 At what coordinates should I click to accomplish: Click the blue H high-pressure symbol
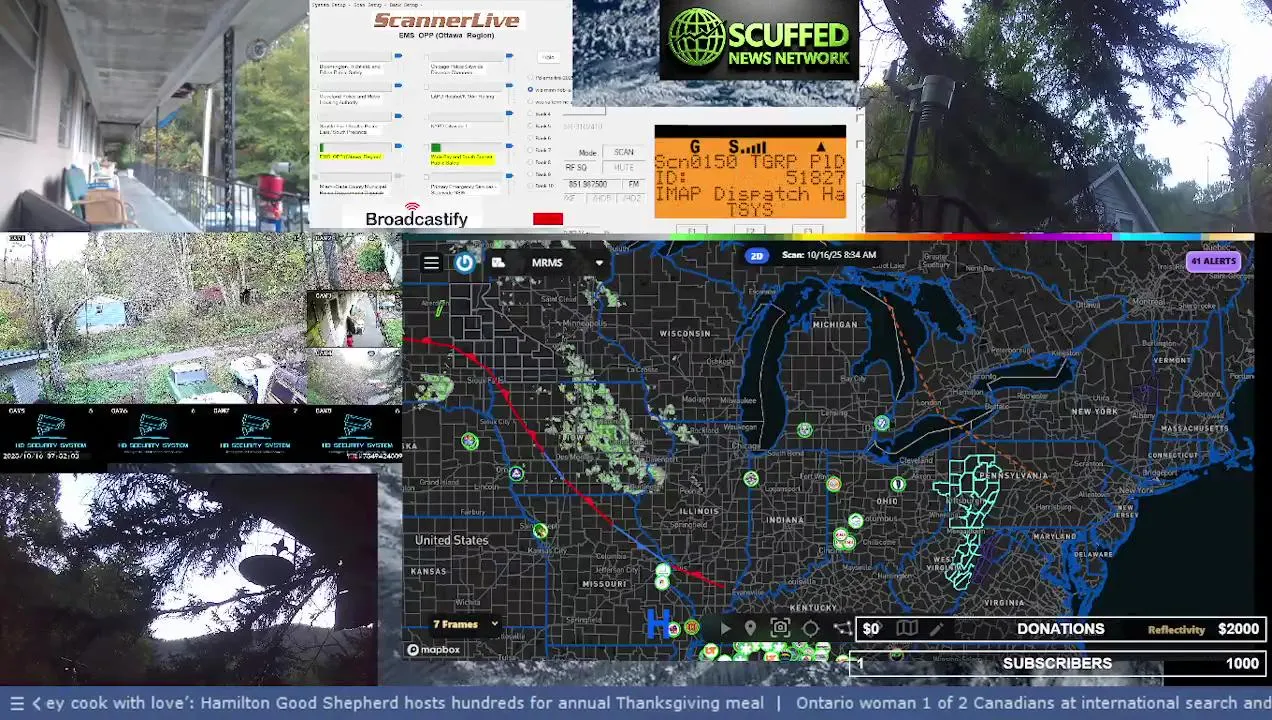click(x=657, y=623)
